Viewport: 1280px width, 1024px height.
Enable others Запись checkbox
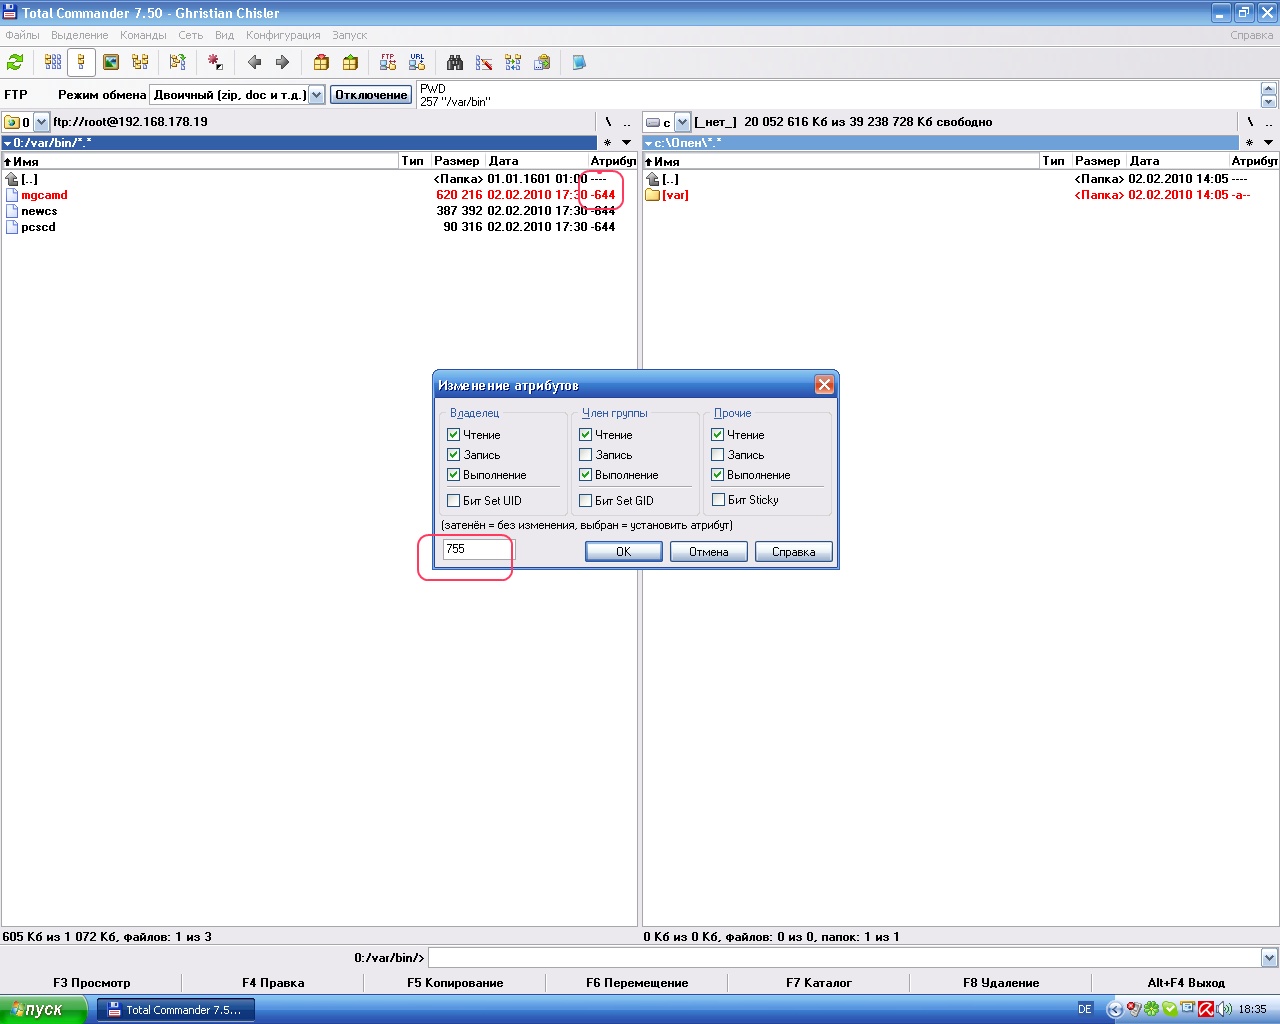pos(717,455)
